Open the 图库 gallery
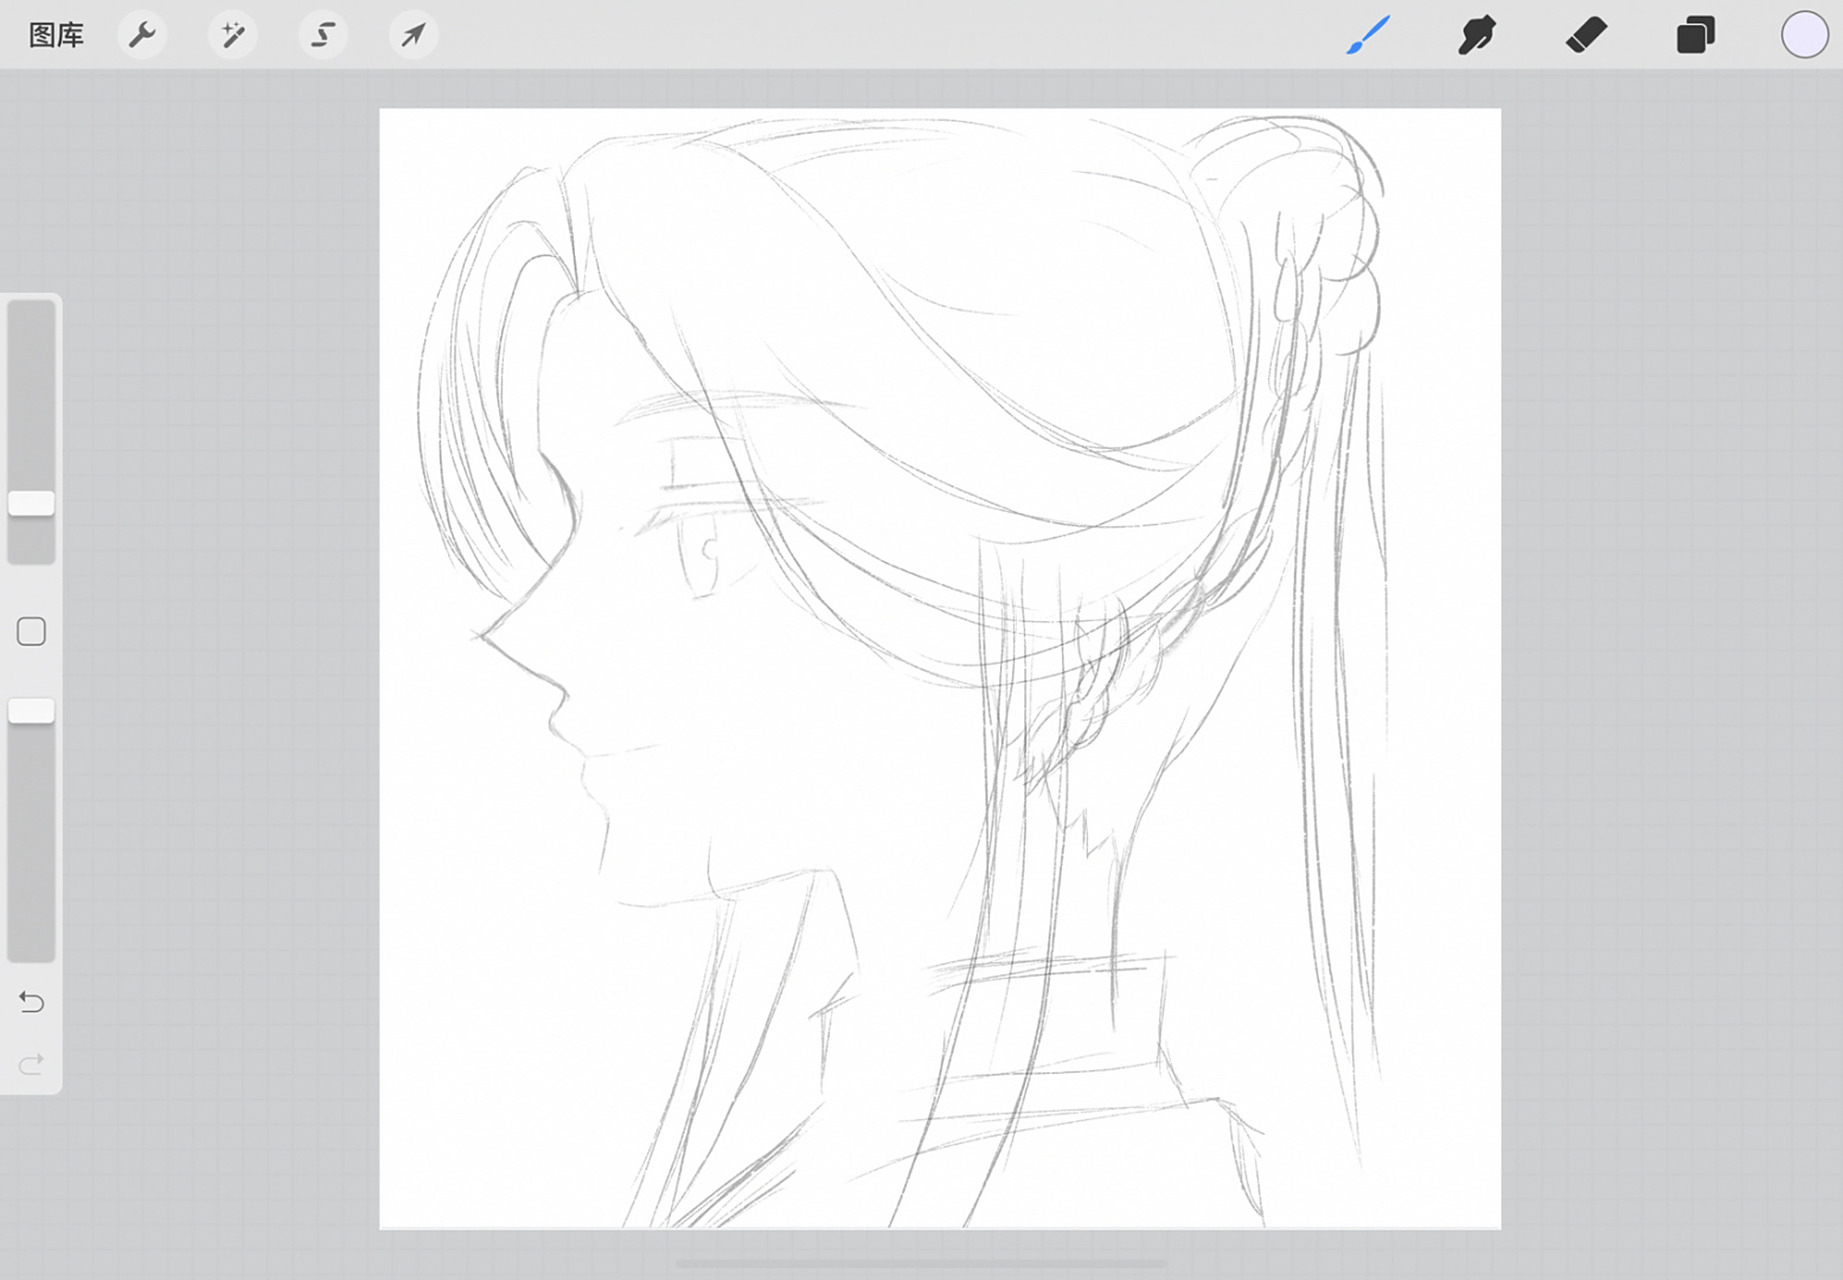This screenshot has height=1280, width=1843. [x=56, y=36]
